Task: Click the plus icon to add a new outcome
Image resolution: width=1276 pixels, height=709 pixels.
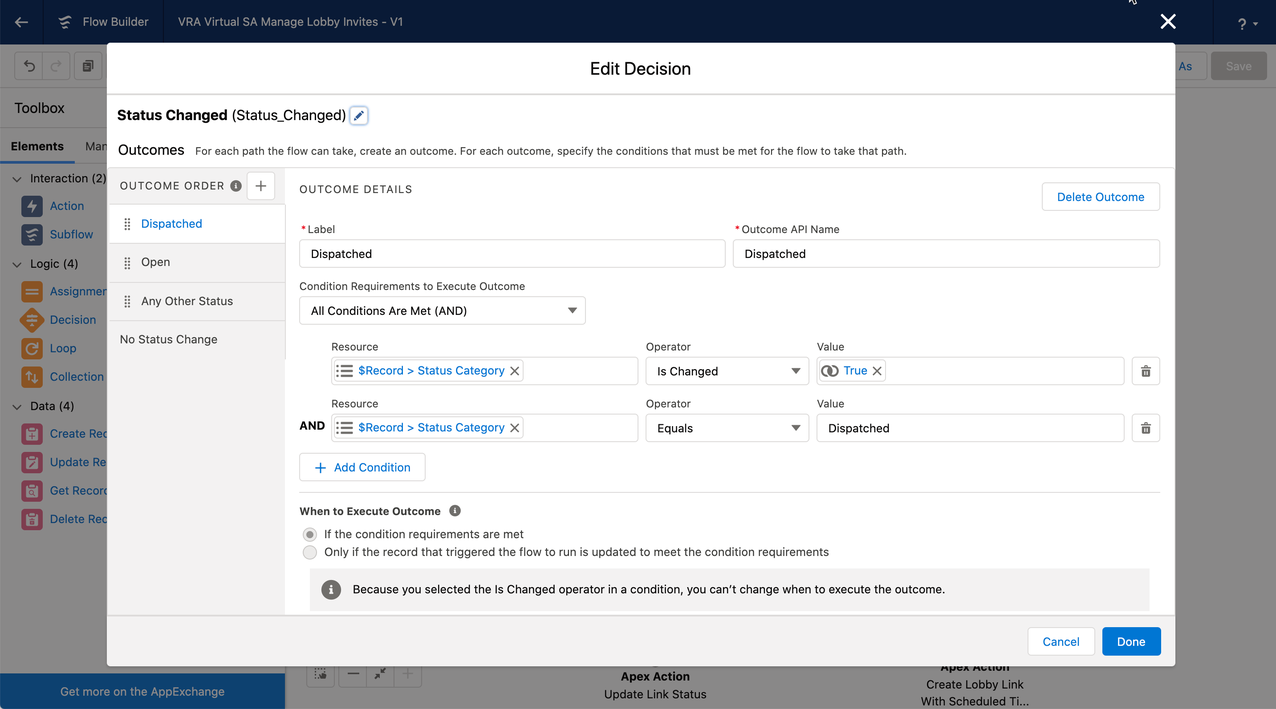Action: point(260,185)
